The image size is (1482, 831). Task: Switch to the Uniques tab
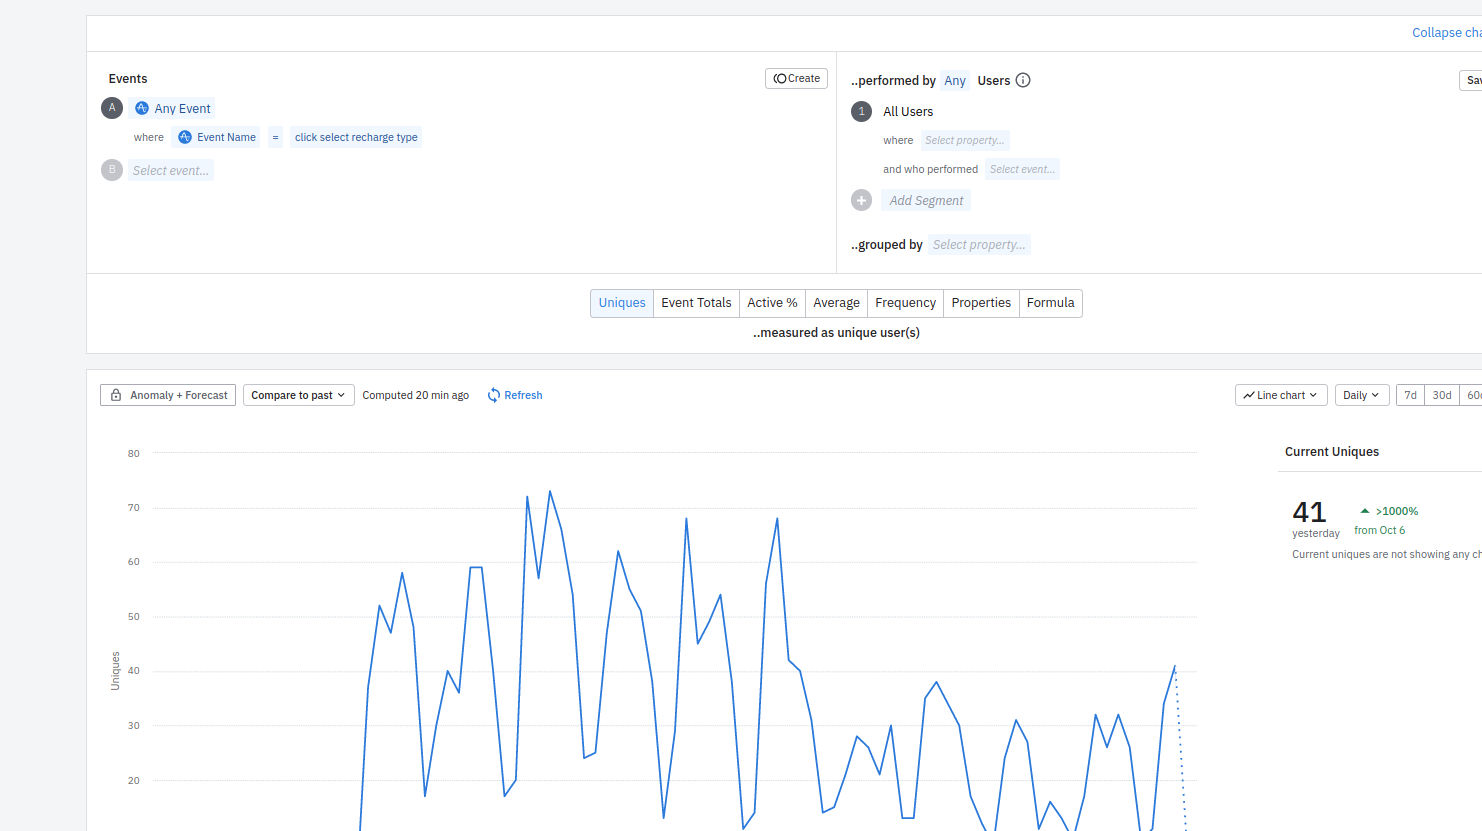pyautogui.click(x=622, y=303)
